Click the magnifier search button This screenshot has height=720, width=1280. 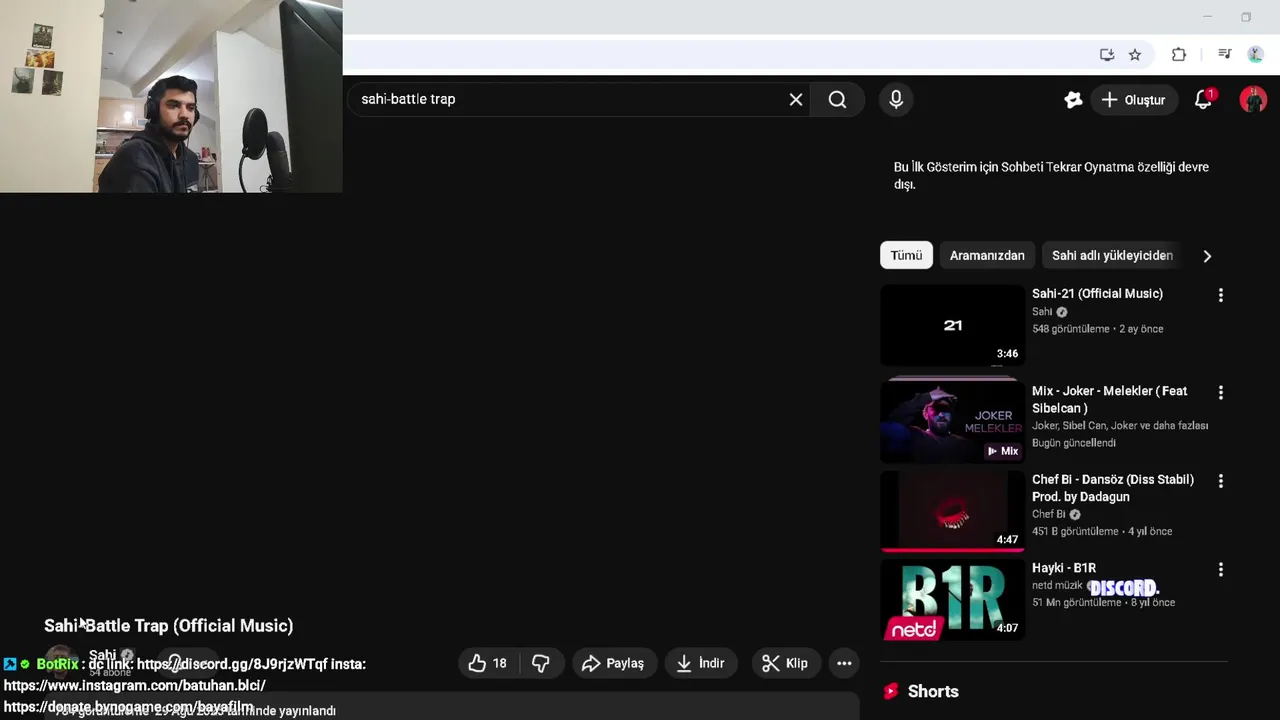(x=837, y=99)
